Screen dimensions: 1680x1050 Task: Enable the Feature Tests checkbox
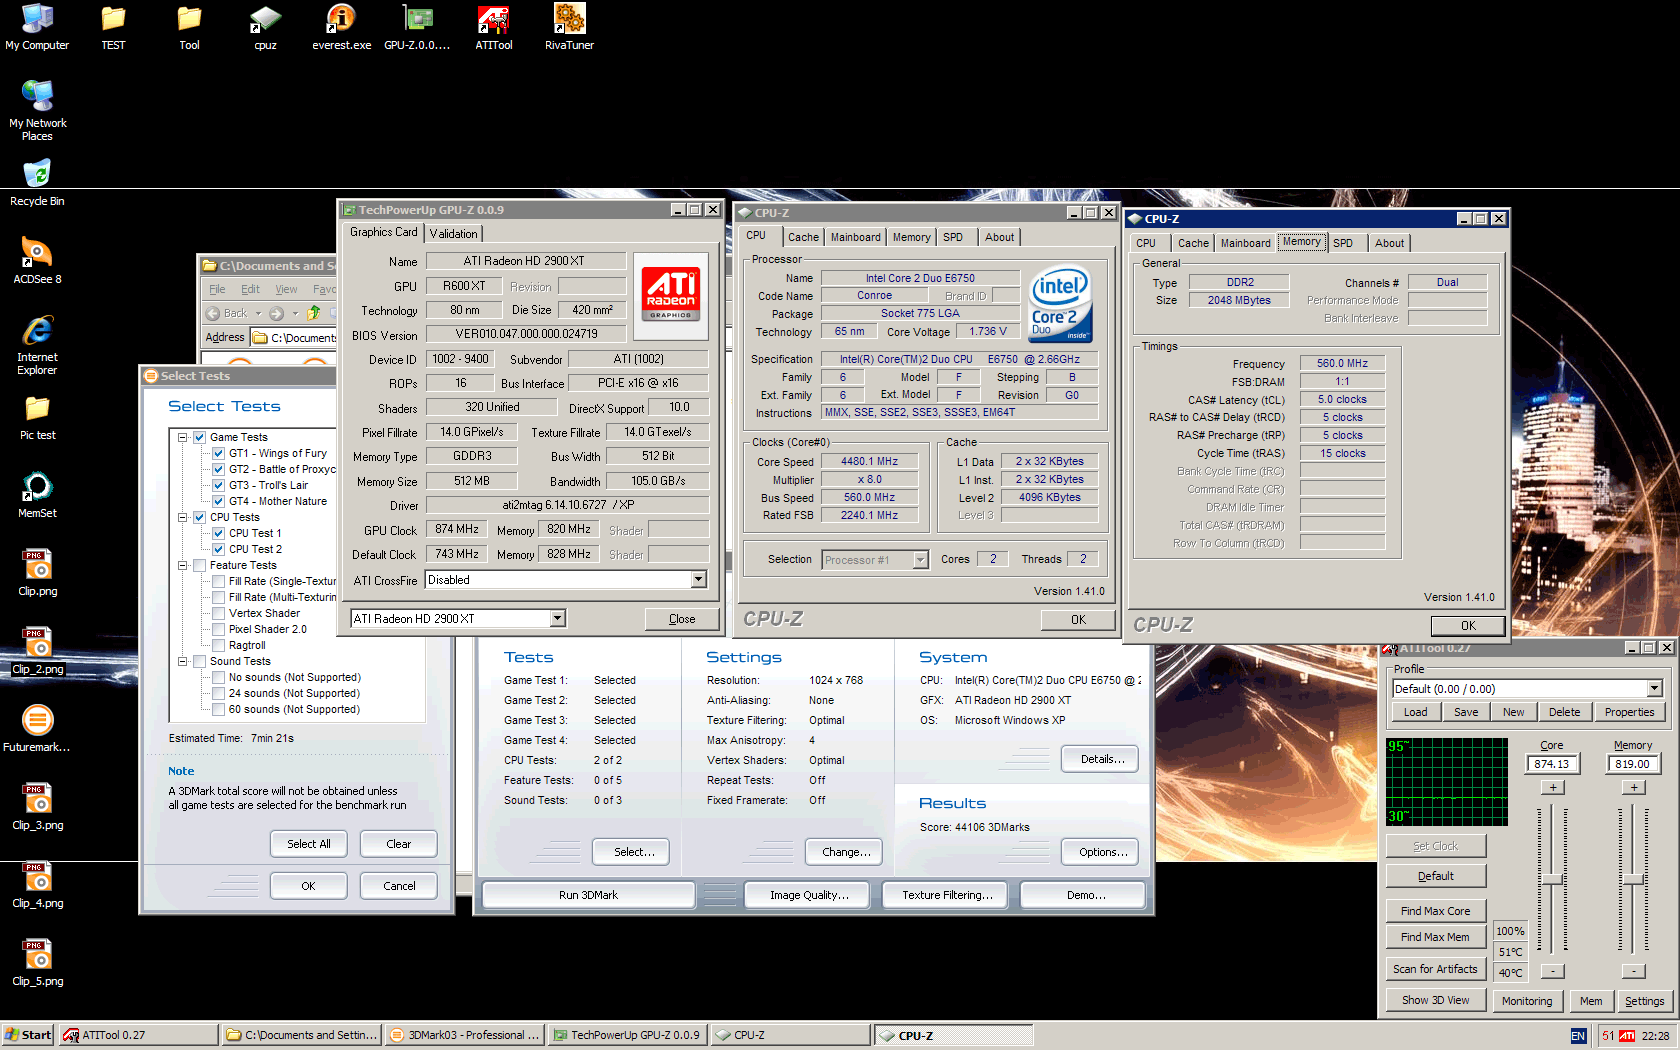point(200,565)
